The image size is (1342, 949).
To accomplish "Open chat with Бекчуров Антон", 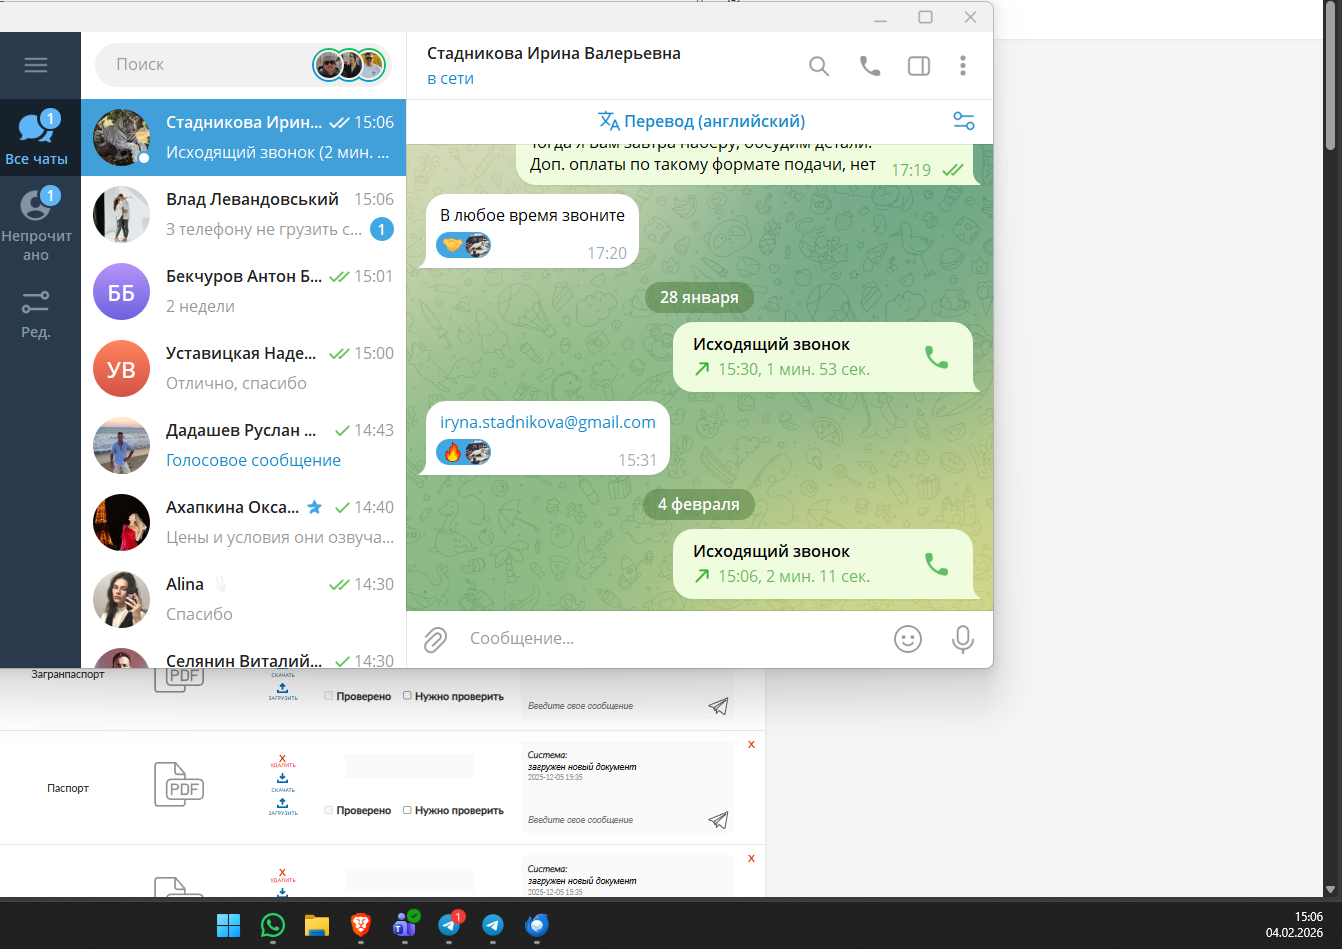I will [243, 291].
